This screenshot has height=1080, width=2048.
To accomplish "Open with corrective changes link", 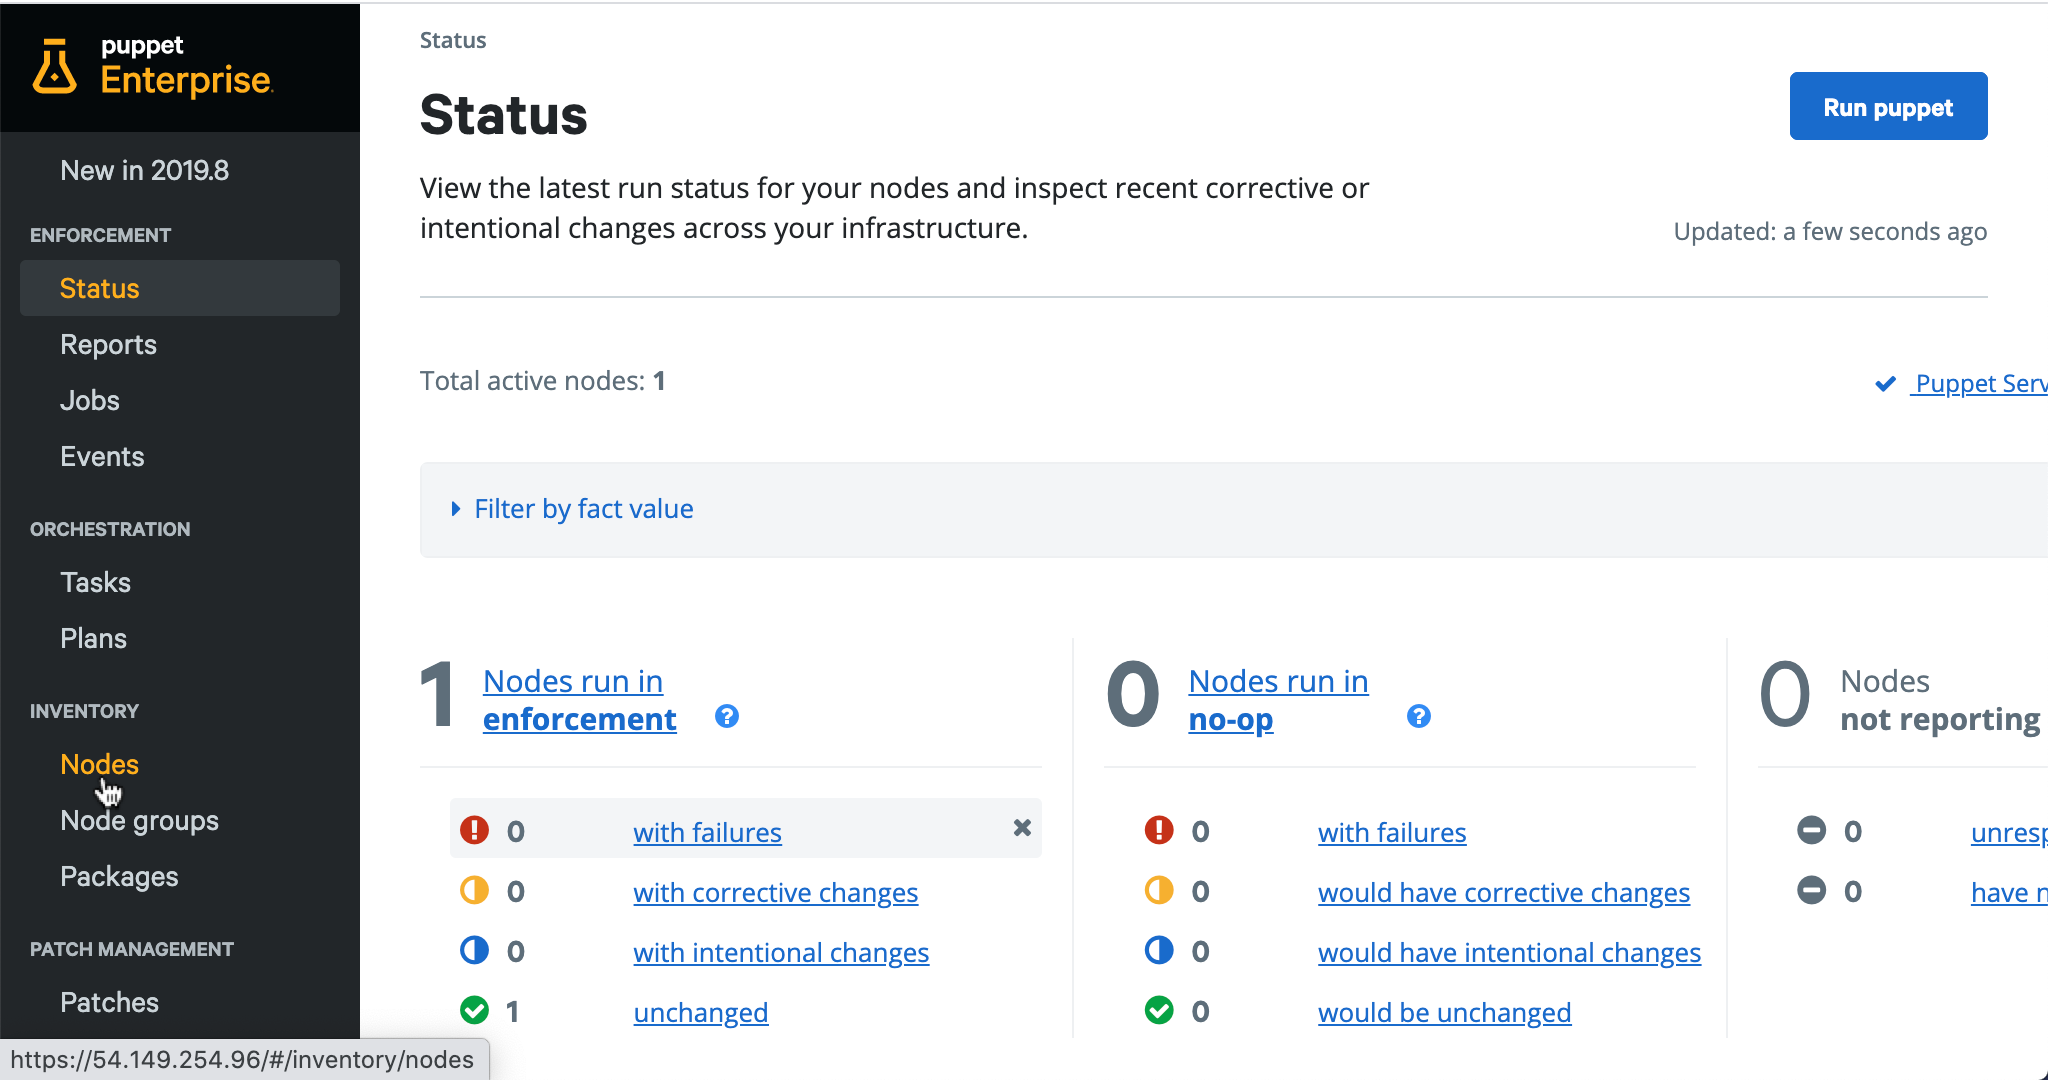I will 775,892.
